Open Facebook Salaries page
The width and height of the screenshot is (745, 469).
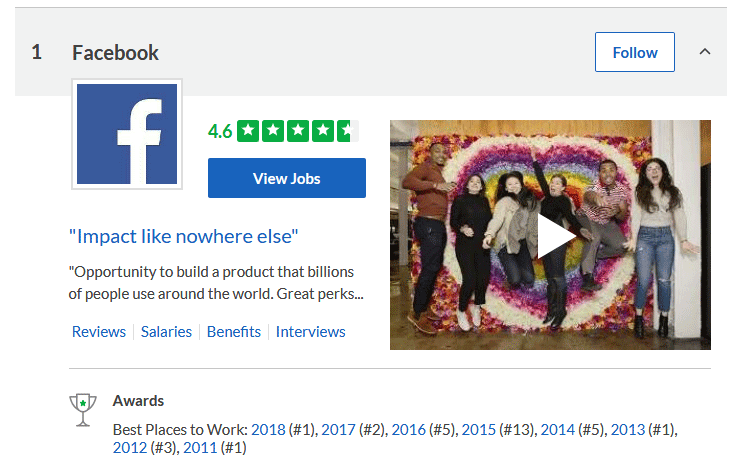coord(166,332)
